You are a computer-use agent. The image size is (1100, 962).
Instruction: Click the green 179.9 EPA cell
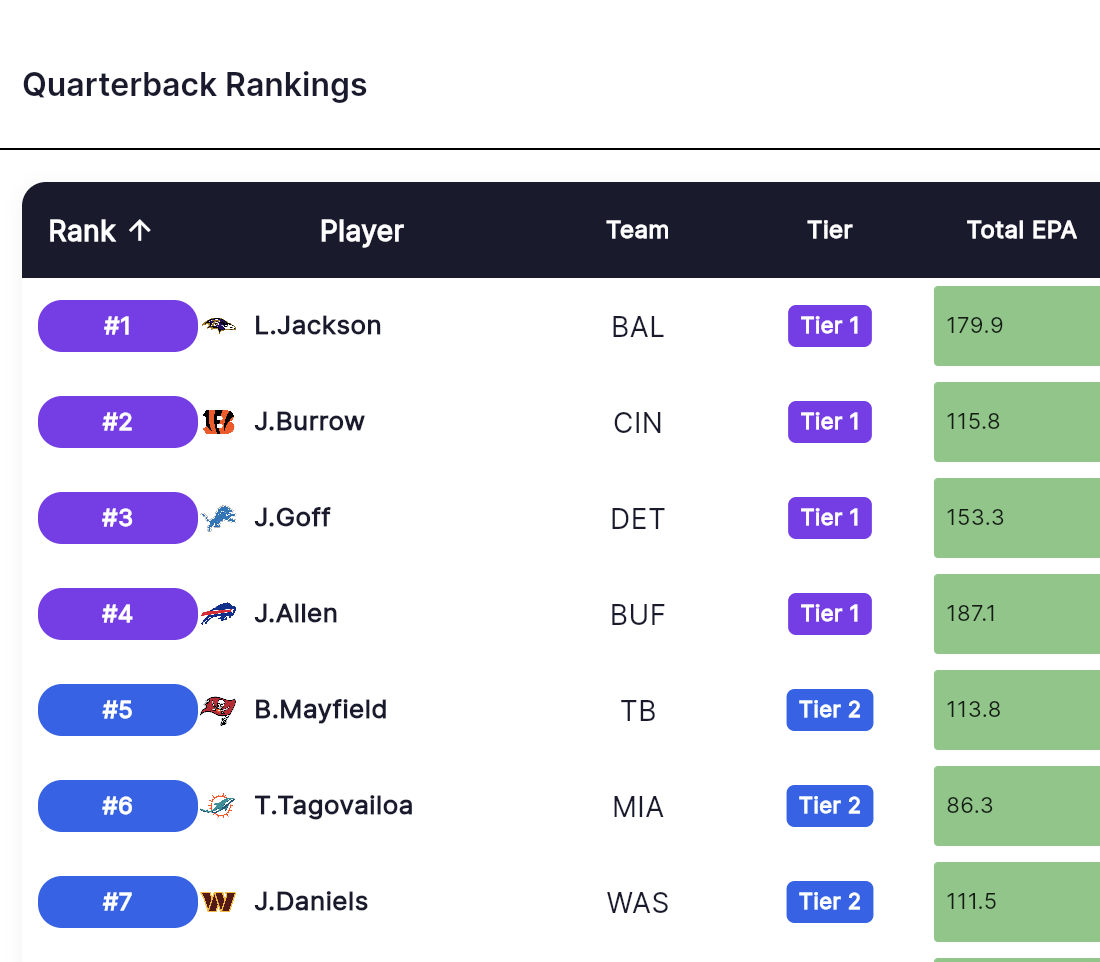pos(1017,326)
